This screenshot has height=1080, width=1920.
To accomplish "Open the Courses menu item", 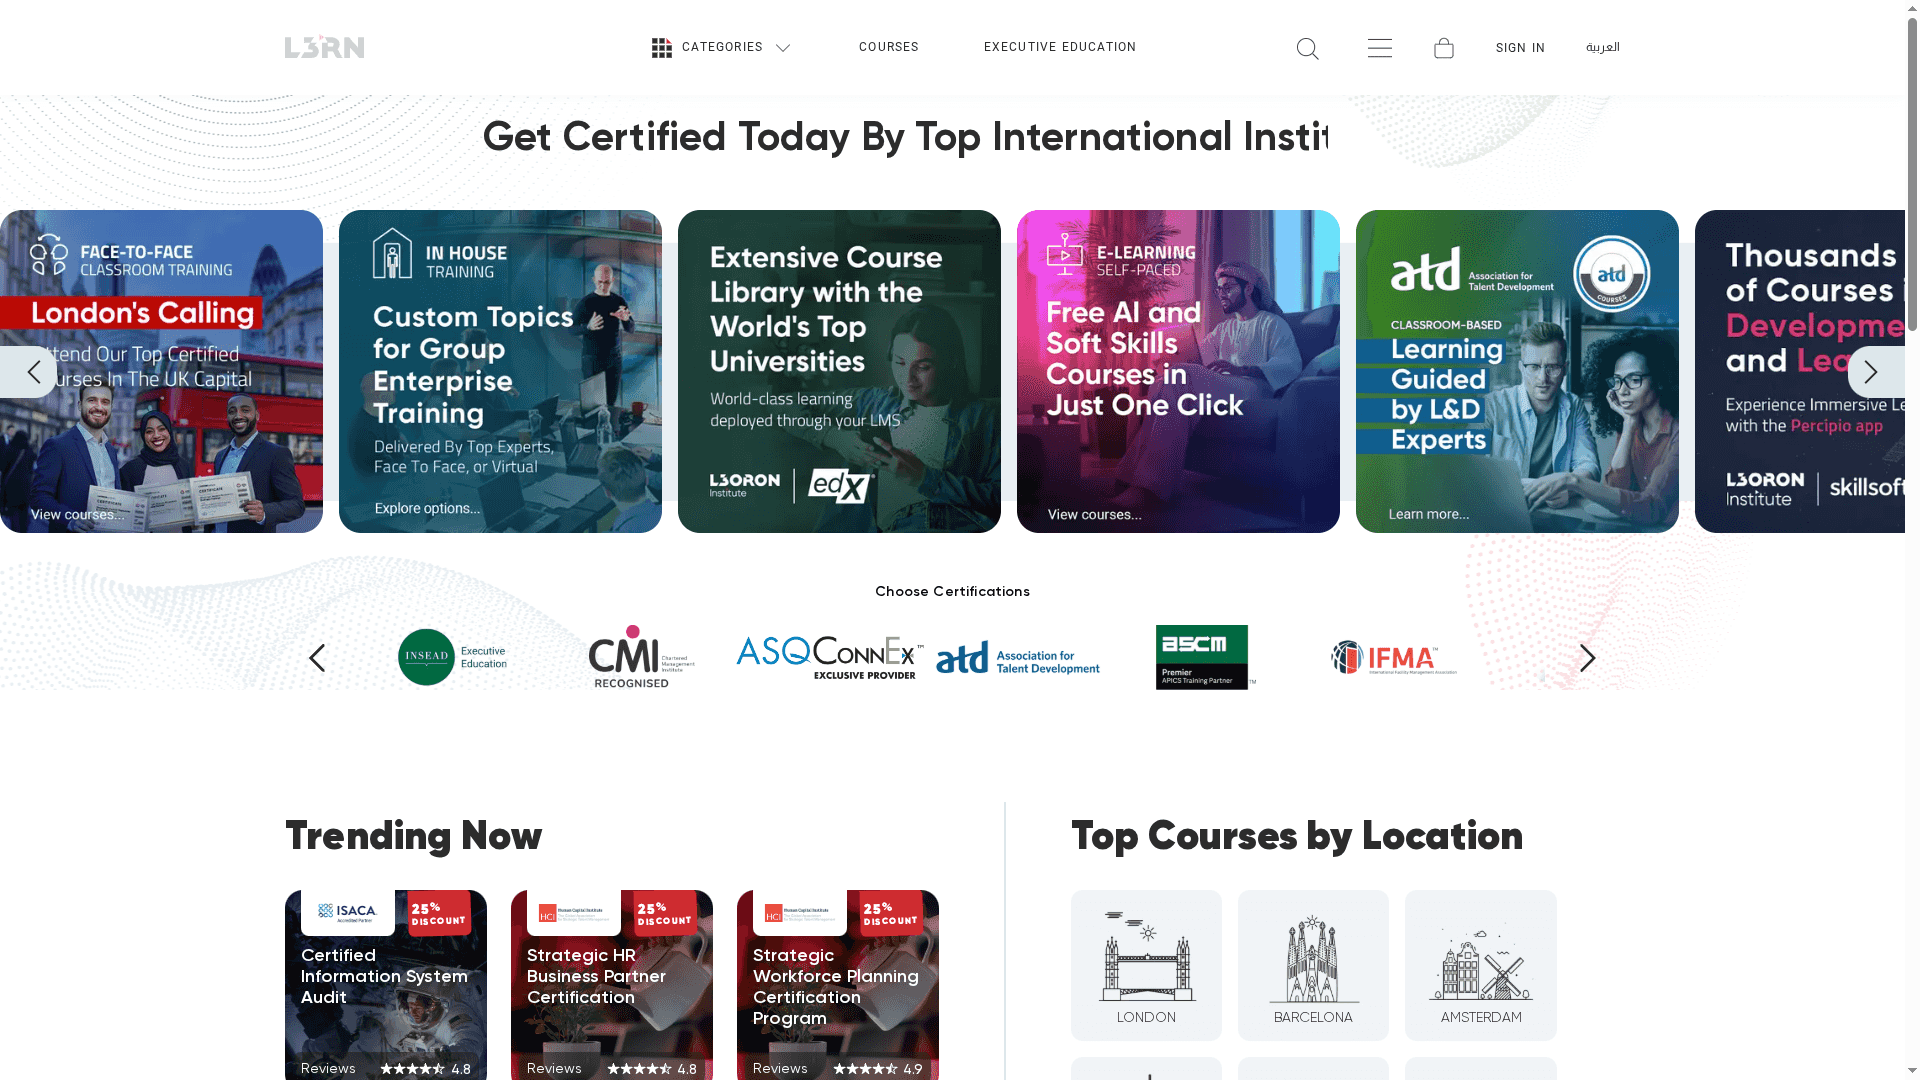I will click(888, 48).
